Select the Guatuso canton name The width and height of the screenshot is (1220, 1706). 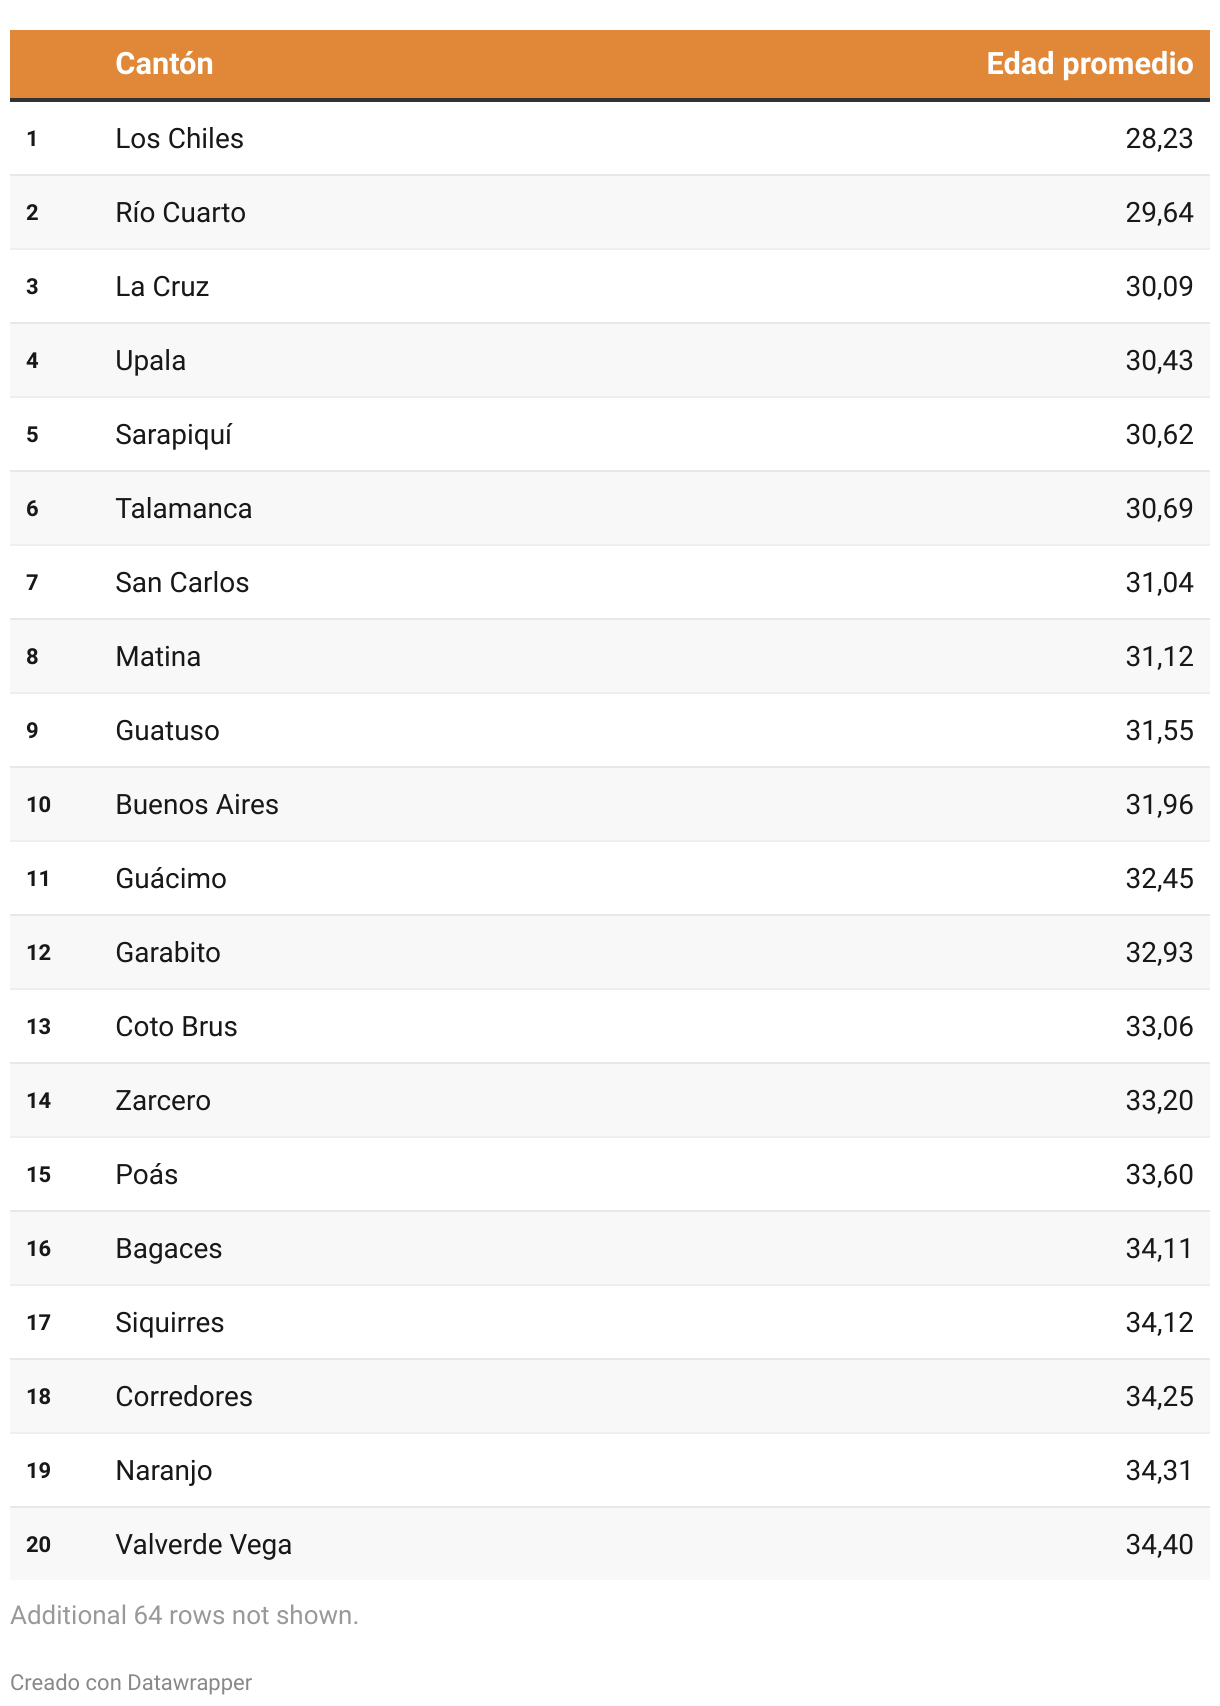pyautogui.click(x=167, y=731)
